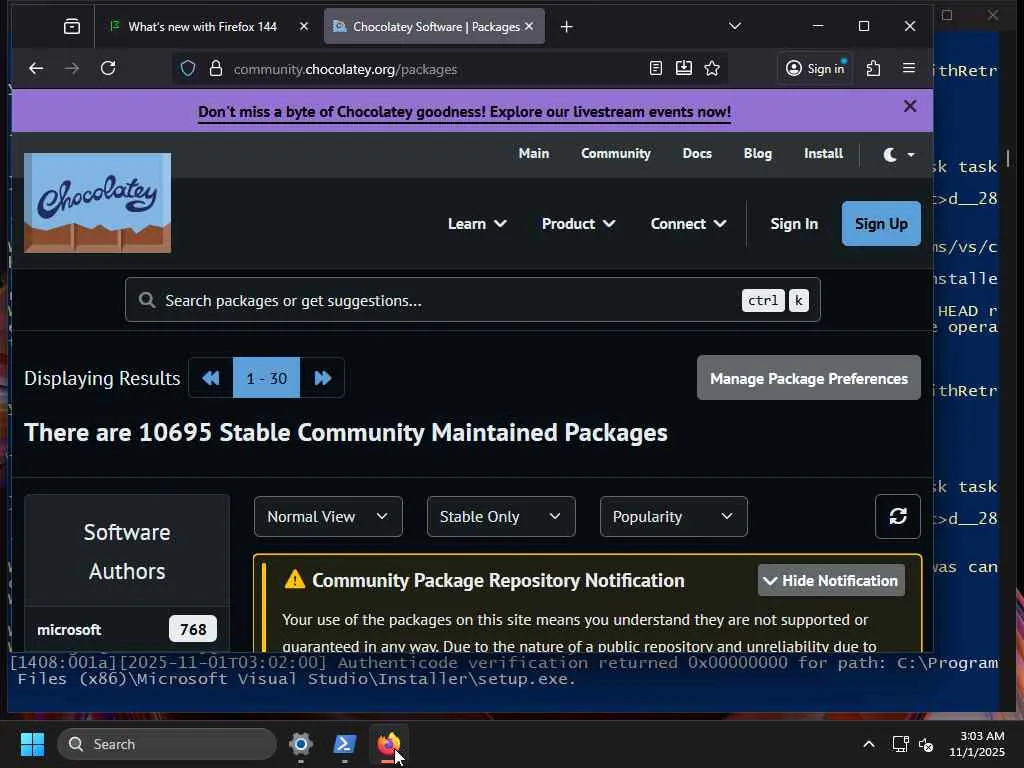
Task: Click the blue Sign Up button
Action: (x=881, y=224)
